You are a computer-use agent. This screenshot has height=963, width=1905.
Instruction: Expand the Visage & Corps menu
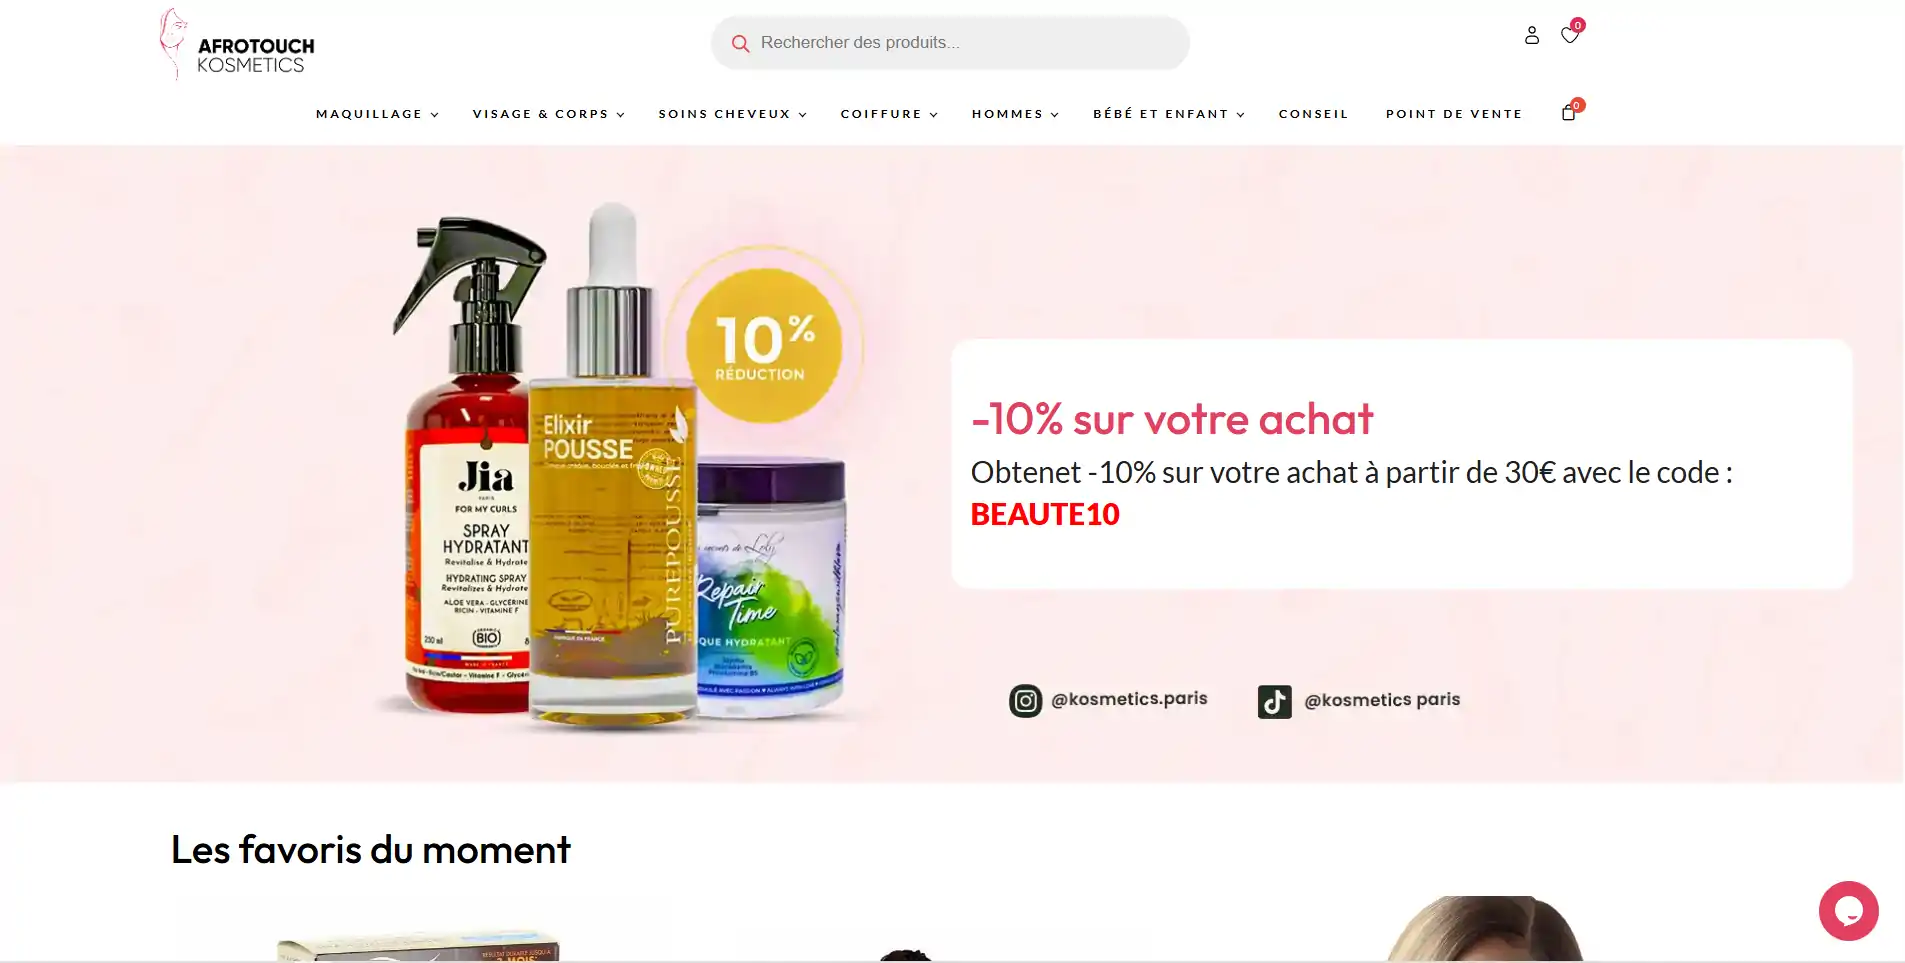(x=548, y=114)
